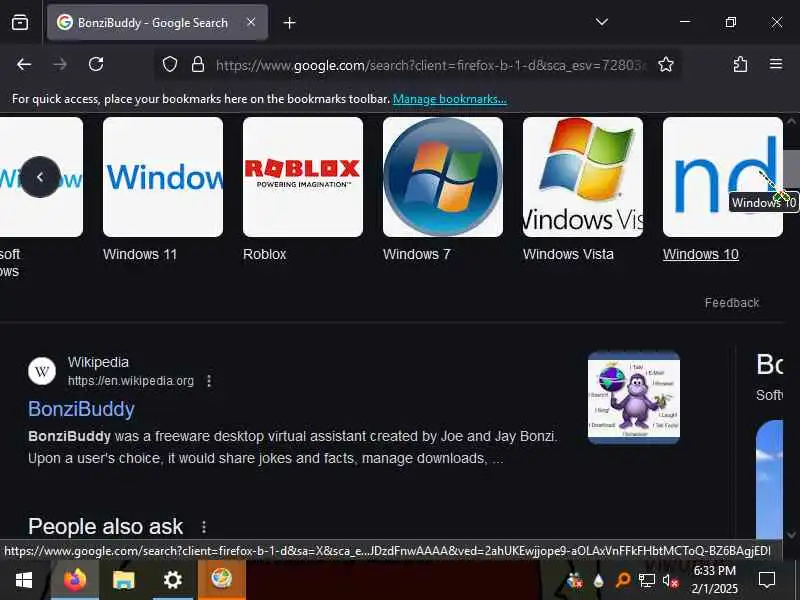Click the Windows 11 label text
Viewport: 800px width, 600px height.
(x=140, y=254)
